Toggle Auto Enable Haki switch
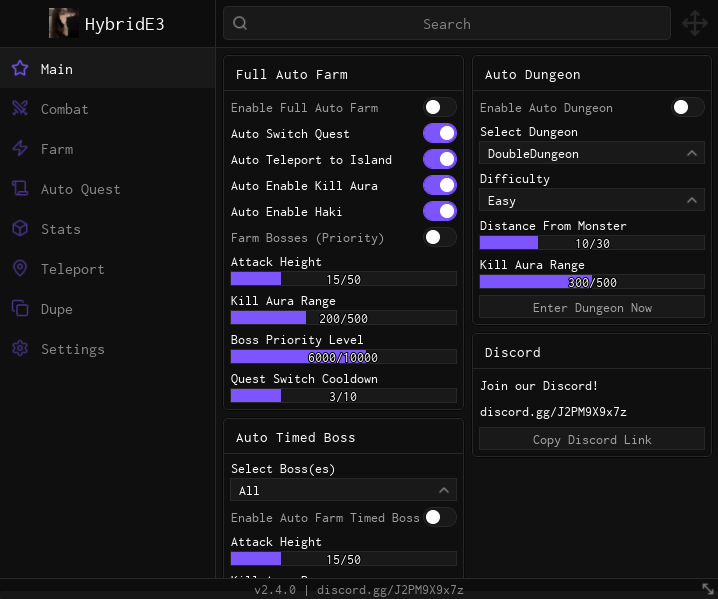The width and height of the screenshot is (718, 599). point(440,212)
